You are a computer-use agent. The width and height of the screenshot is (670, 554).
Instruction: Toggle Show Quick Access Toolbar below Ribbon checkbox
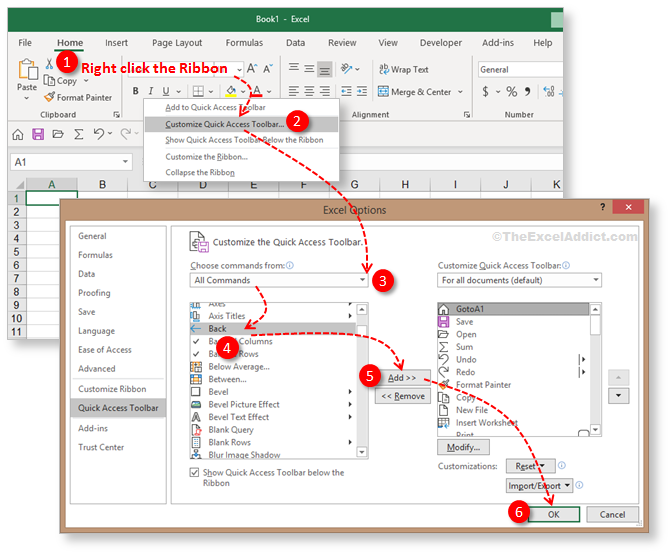pyautogui.click(x=194, y=472)
